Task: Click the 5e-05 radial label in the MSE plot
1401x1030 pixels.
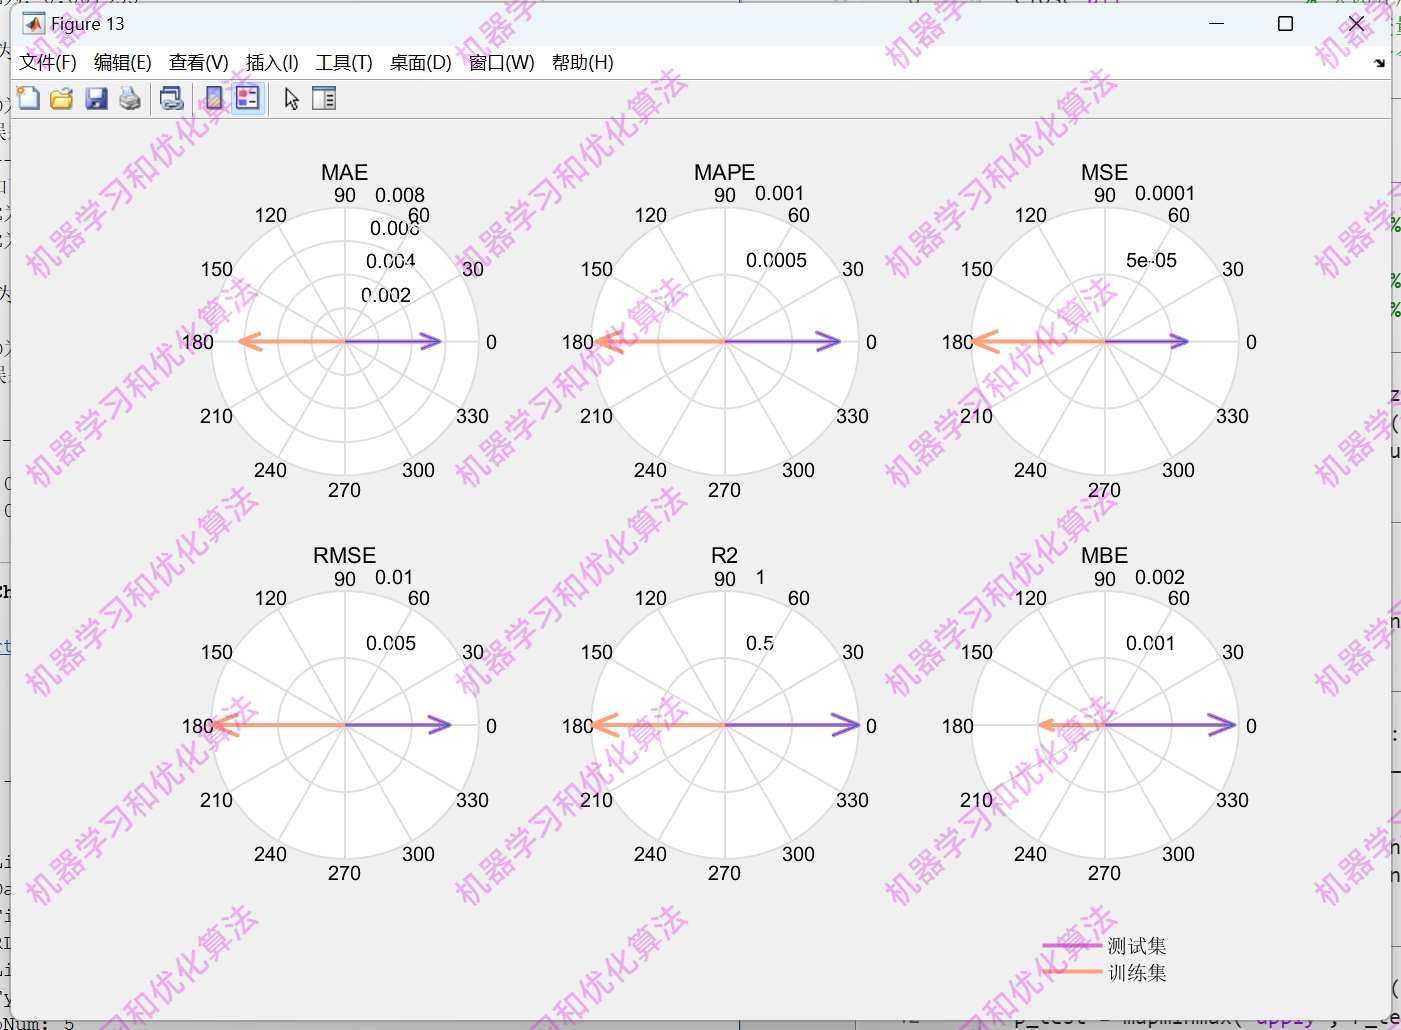Action: tap(1151, 260)
